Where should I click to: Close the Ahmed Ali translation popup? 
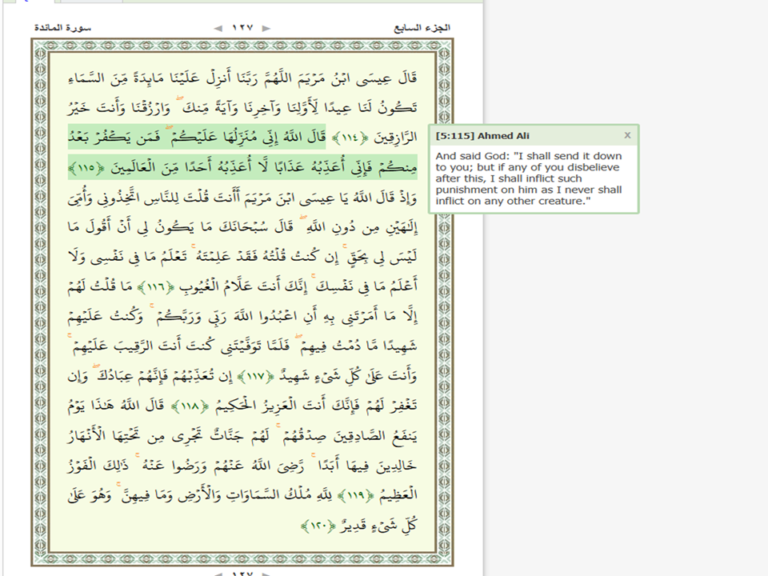click(627, 135)
